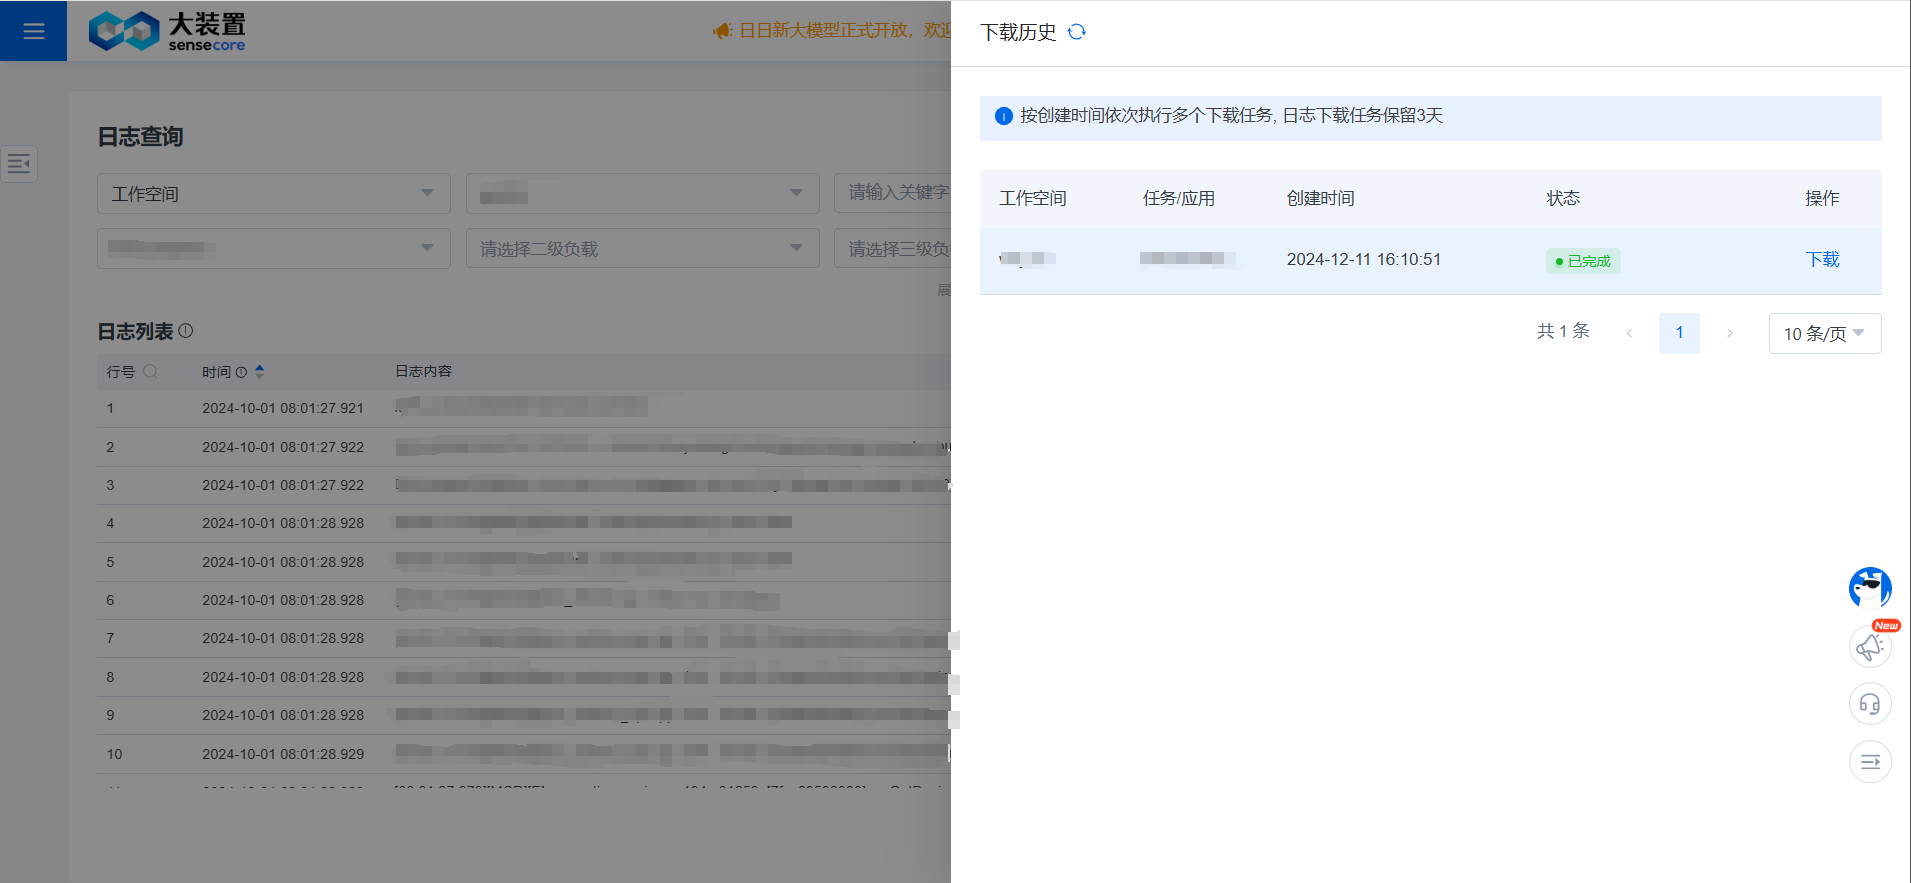
Task: Click log row 1 timestamp 08:01:27.921
Action: point(283,408)
